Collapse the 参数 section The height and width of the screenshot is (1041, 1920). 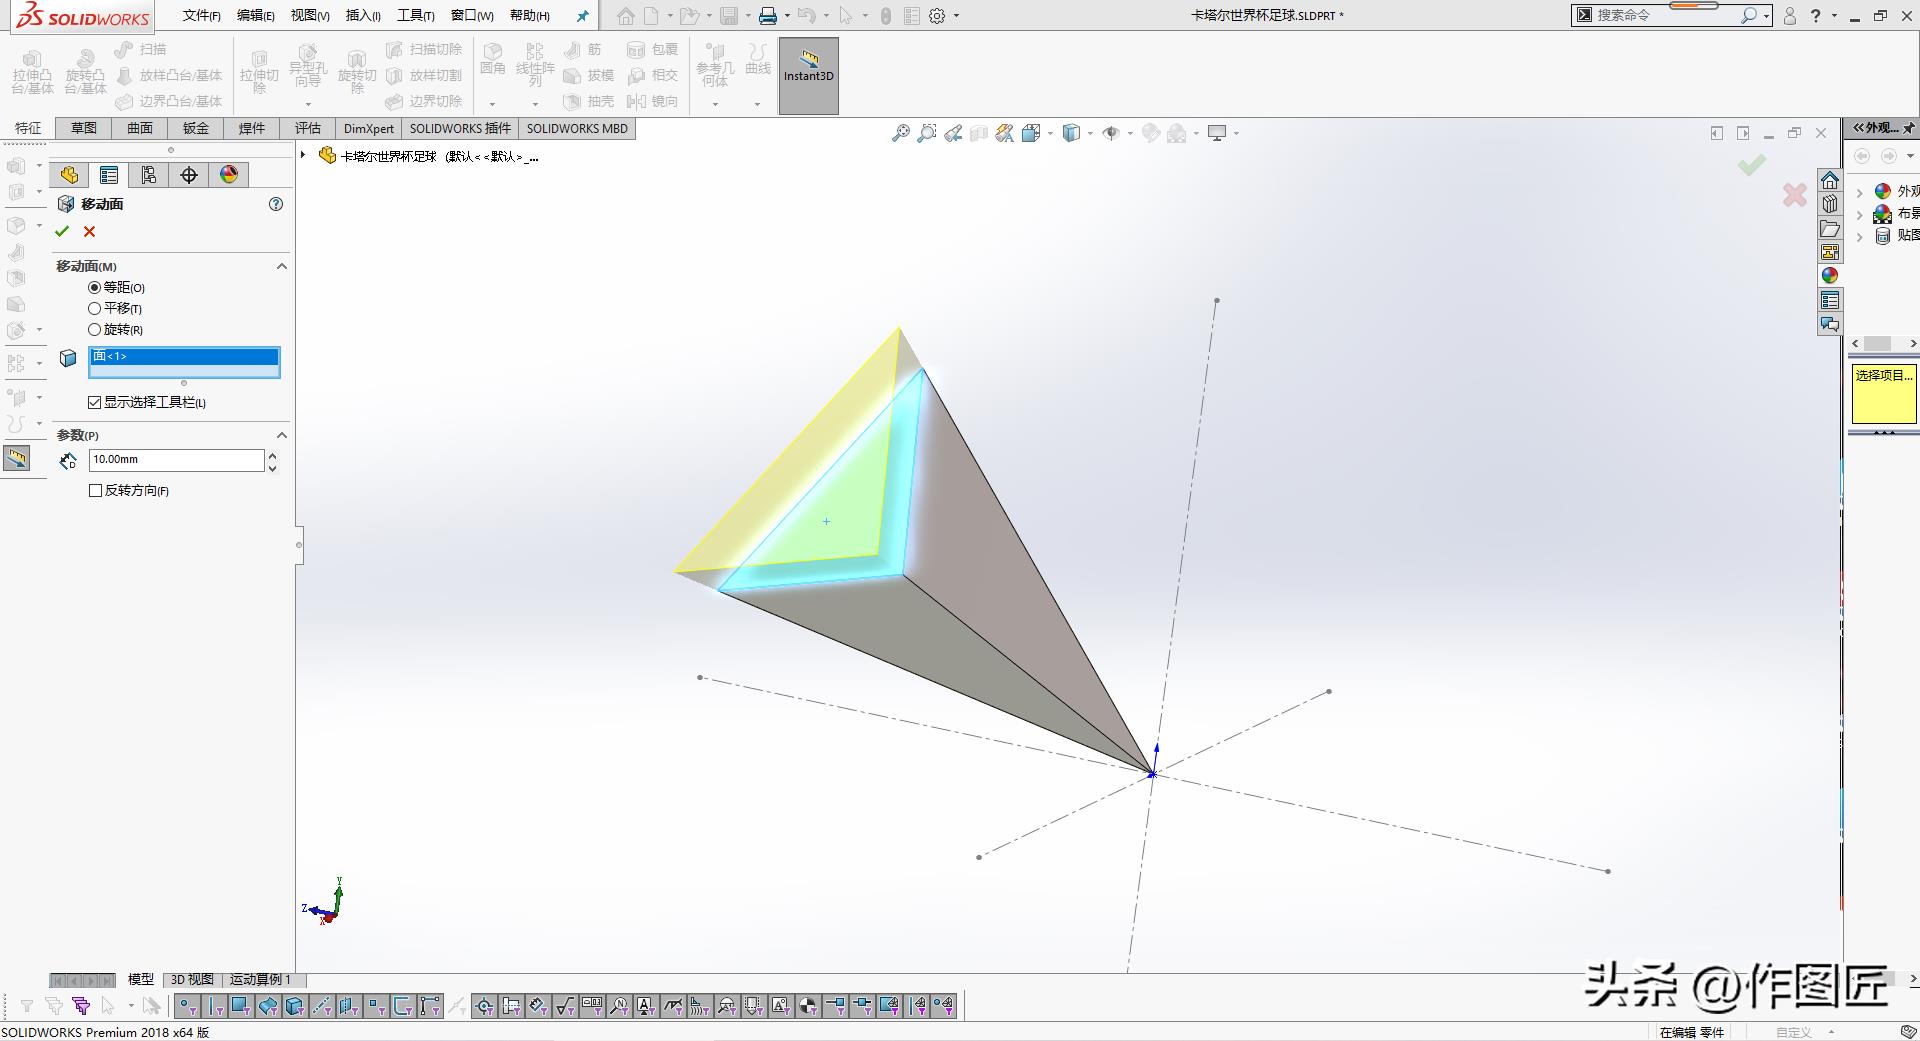281,435
